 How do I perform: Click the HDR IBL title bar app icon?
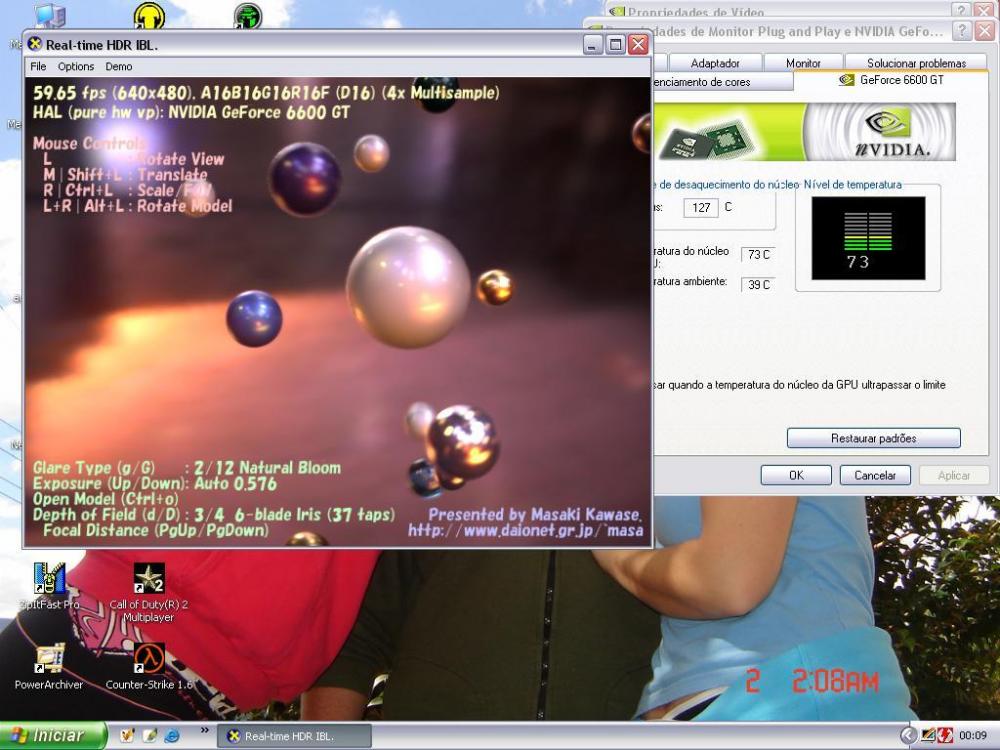[x=35, y=45]
